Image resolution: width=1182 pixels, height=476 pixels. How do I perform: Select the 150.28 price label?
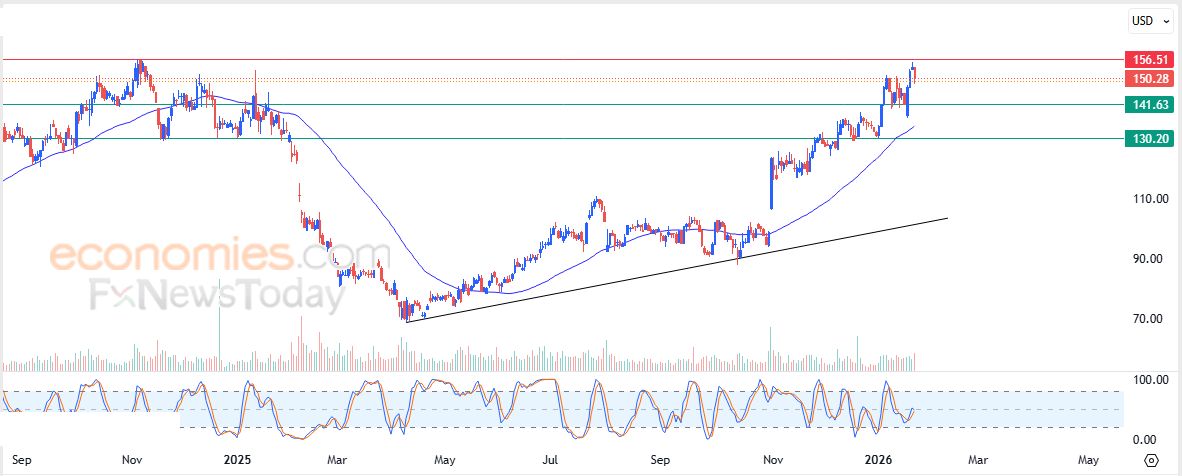pyautogui.click(x=1148, y=78)
